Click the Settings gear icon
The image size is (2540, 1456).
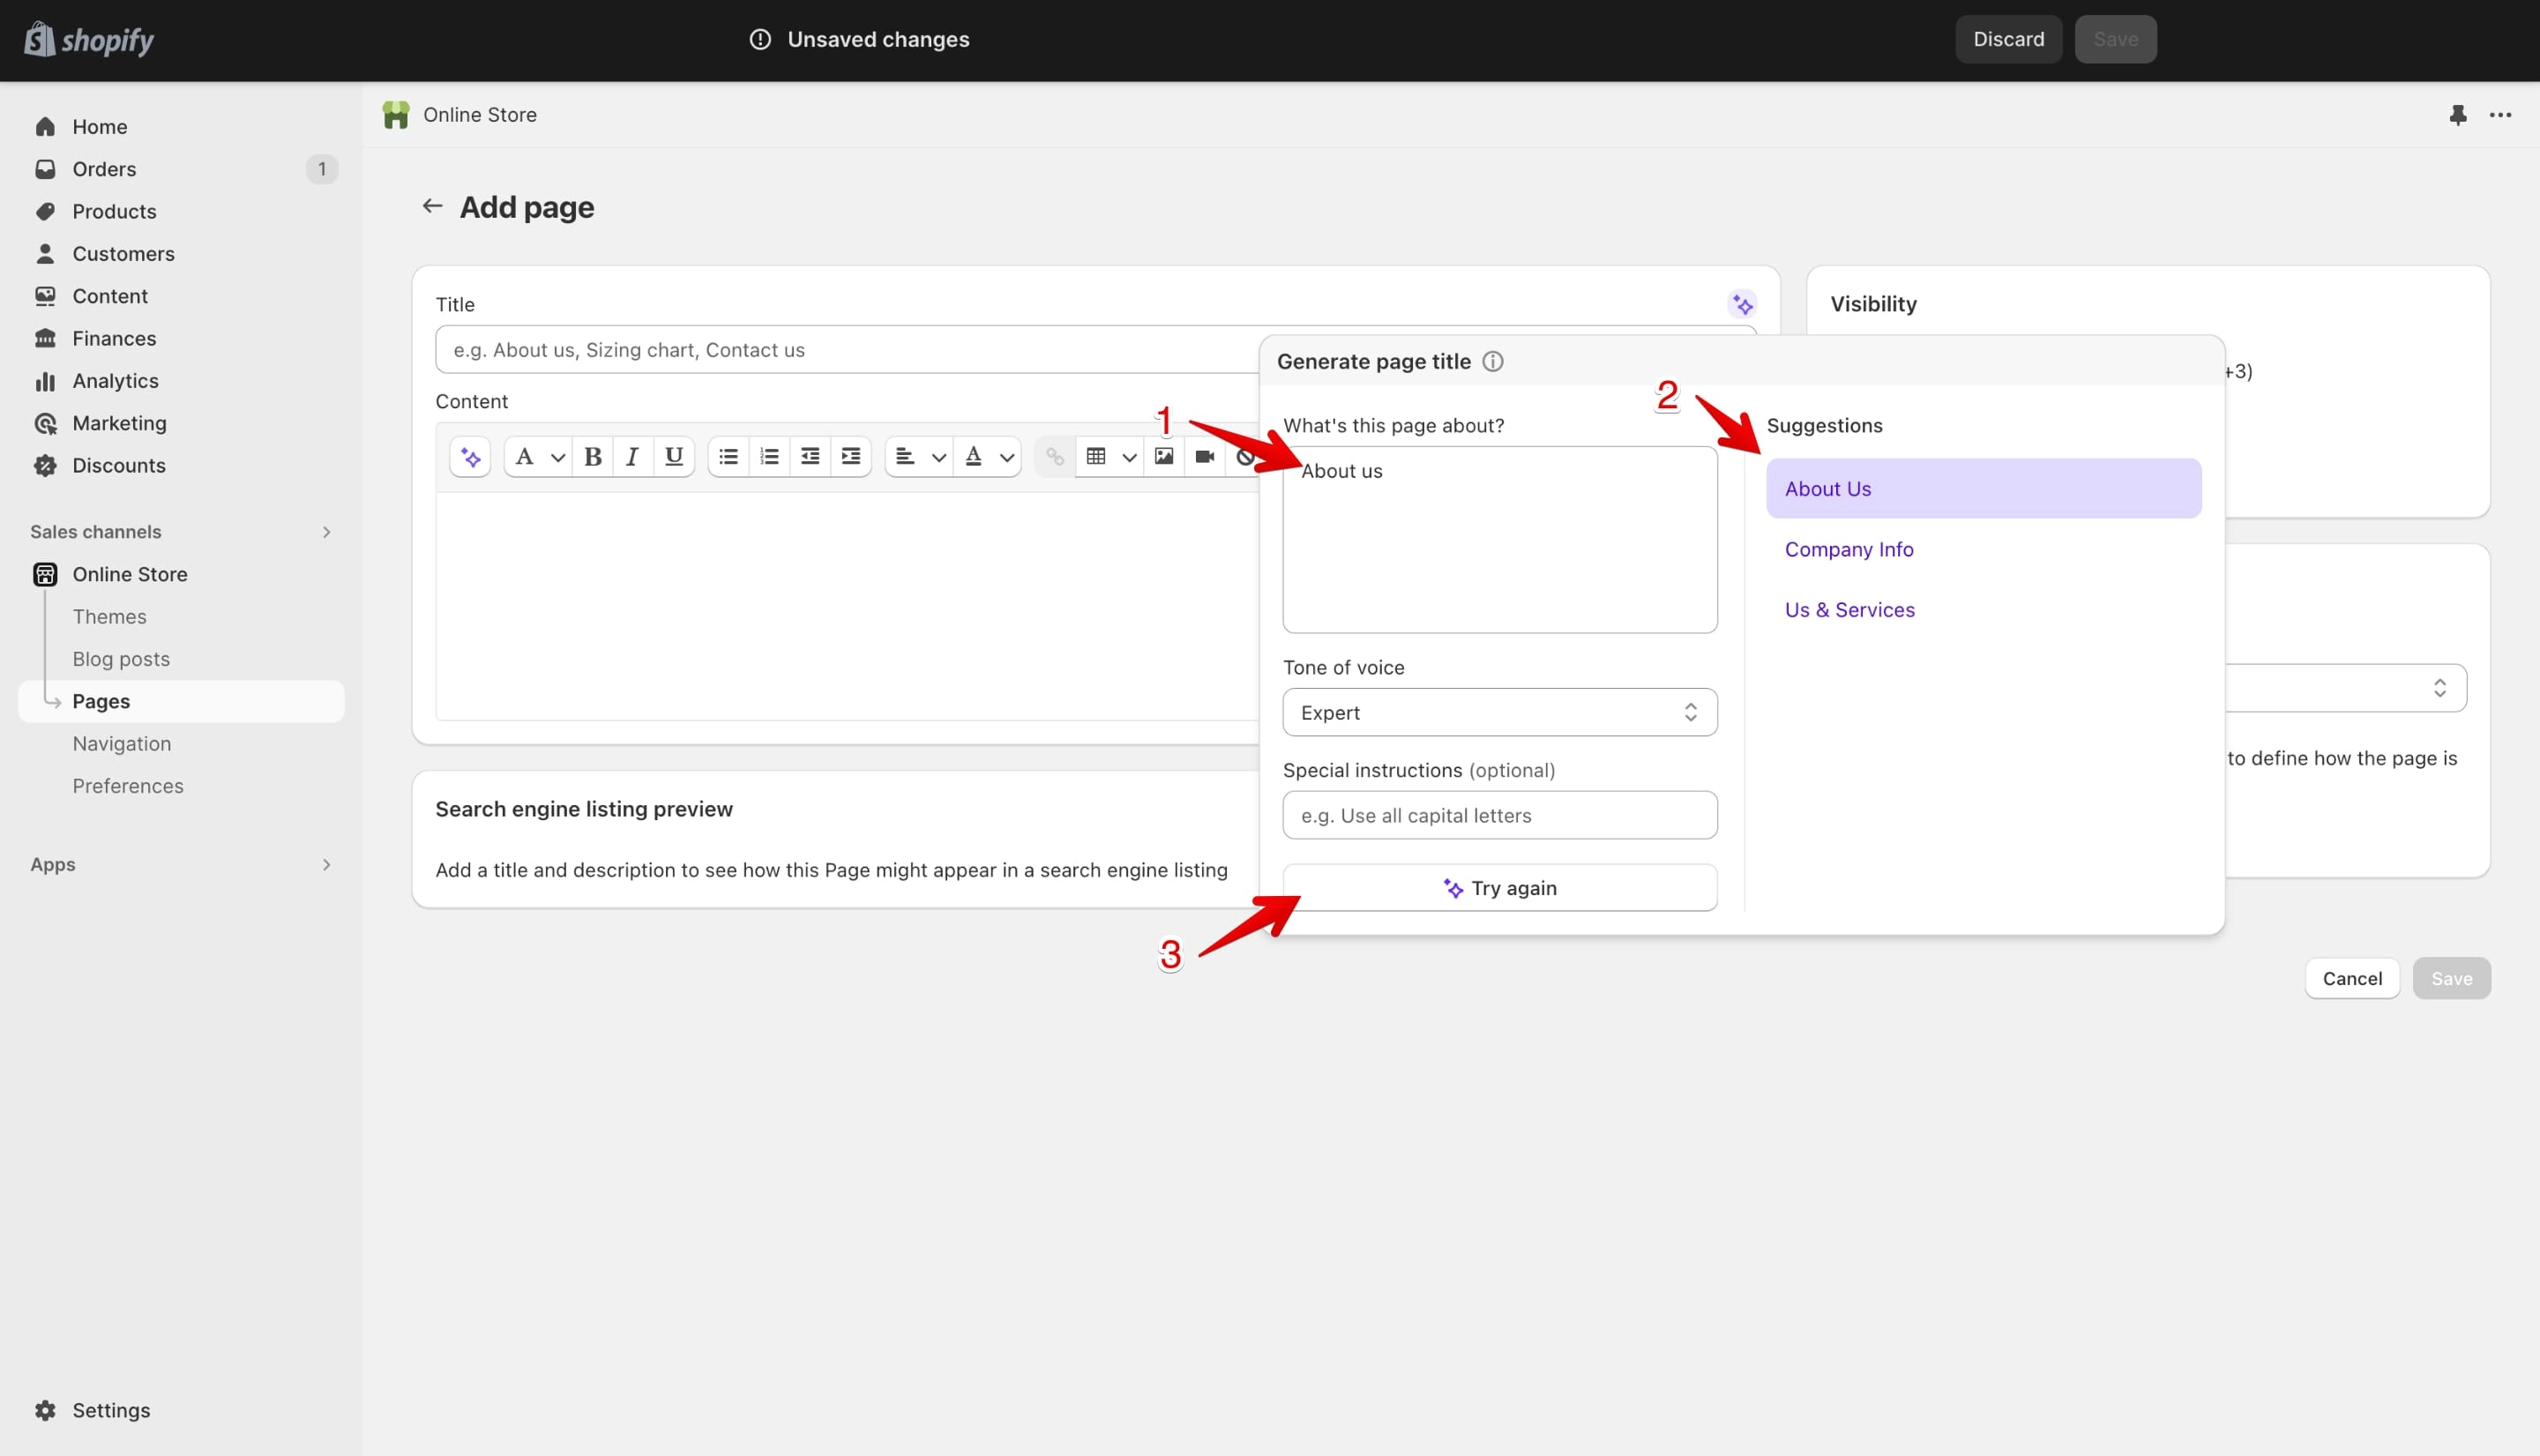coord(45,1410)
